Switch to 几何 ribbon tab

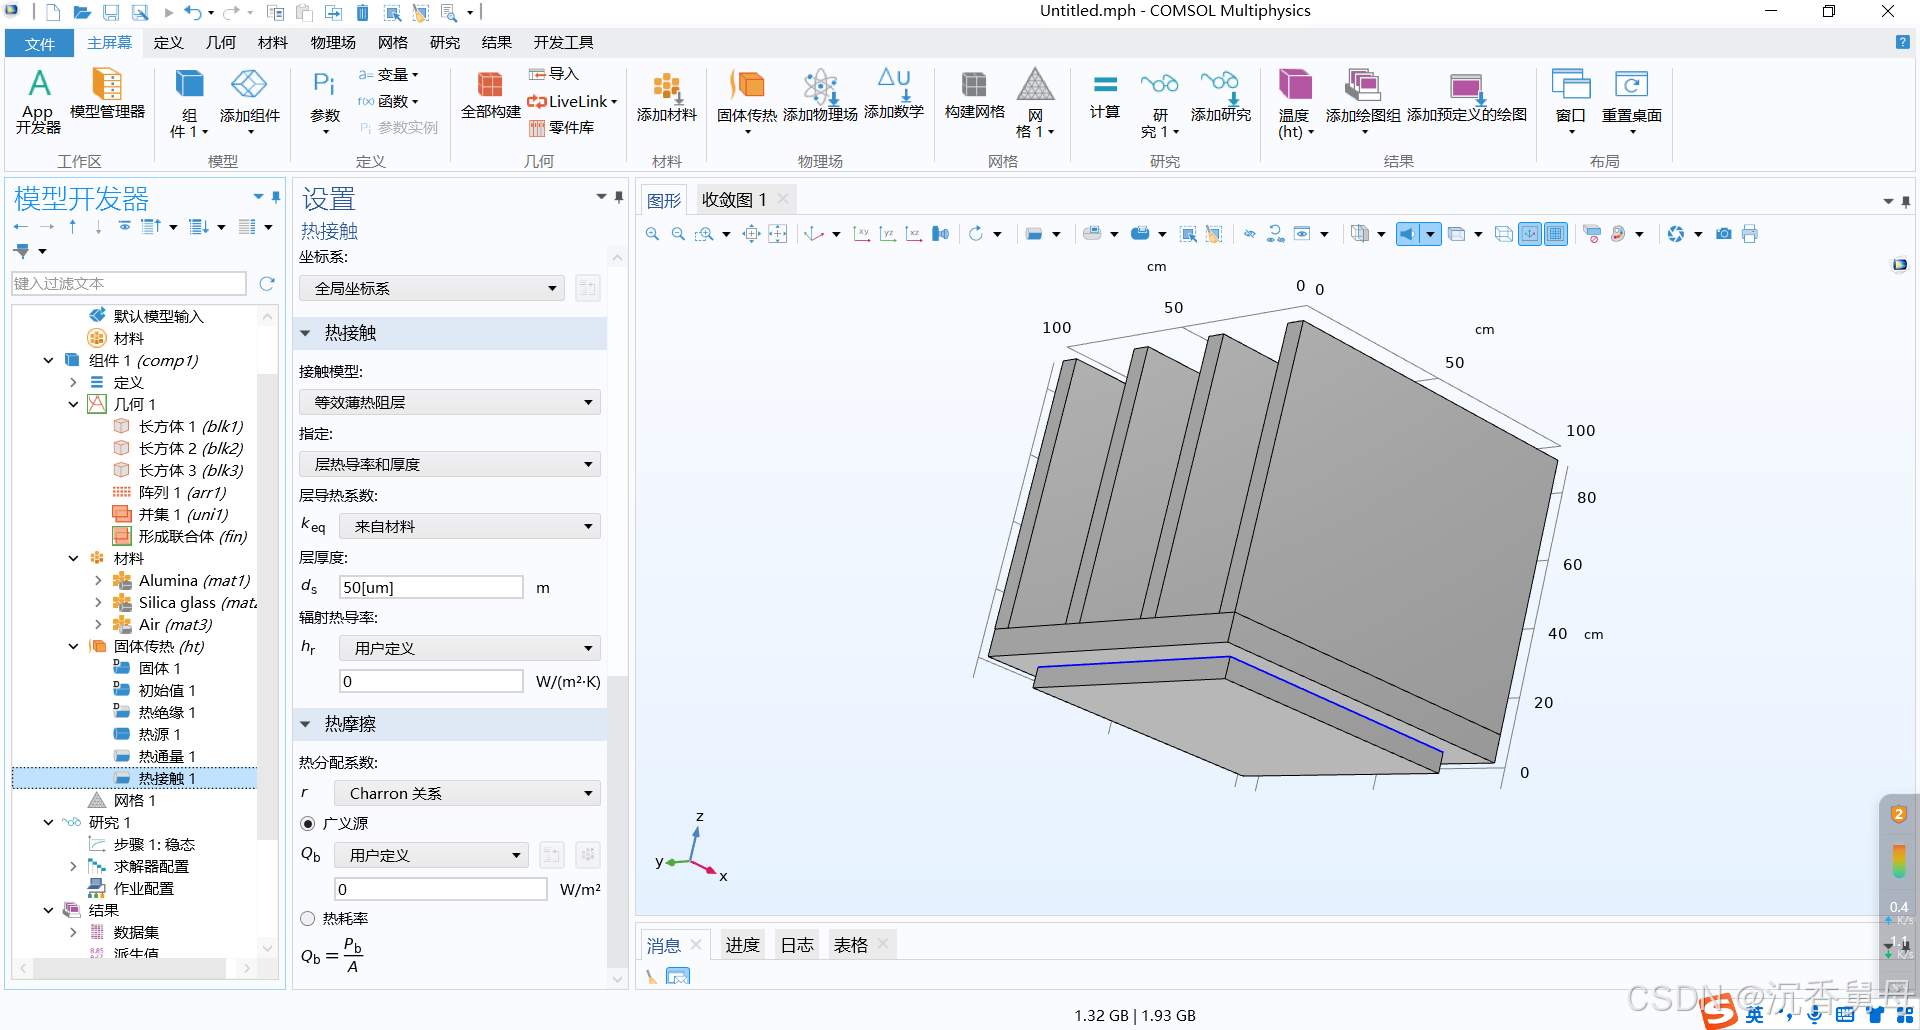[x=221, y=43]
